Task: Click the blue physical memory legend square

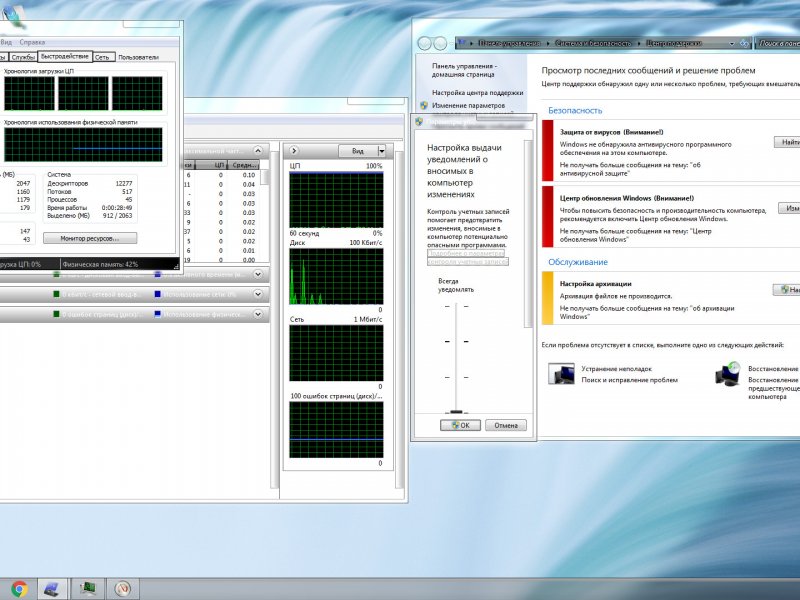Action: pyautogui.click(x=158, y=314)
